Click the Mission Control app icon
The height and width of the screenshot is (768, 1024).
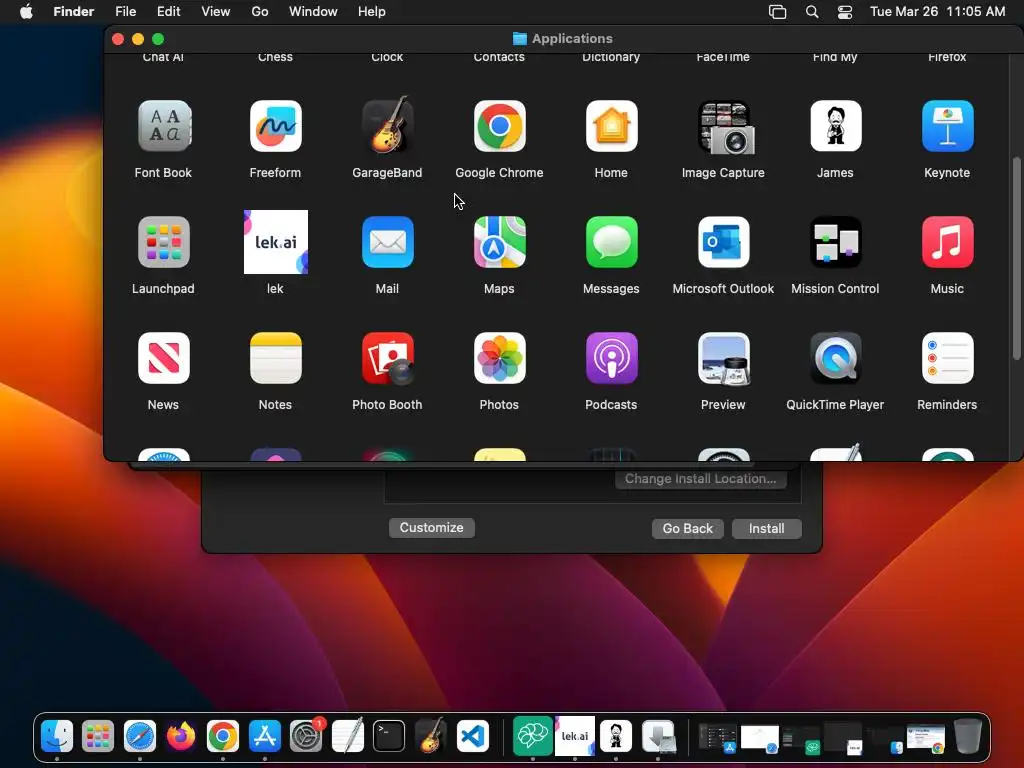[x=835, y=242]
